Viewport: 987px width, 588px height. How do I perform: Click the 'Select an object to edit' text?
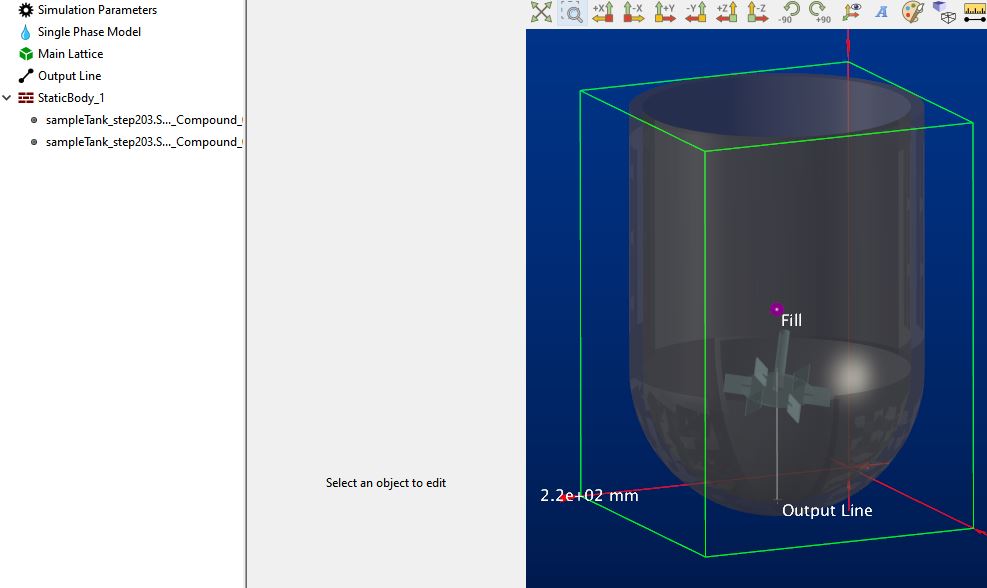[x=386, y=483]
